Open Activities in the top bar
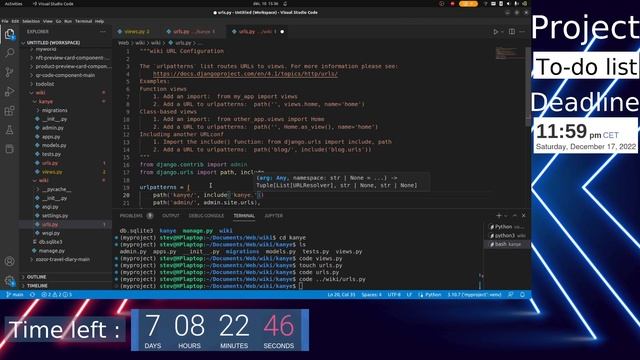The image size is (640, 360). (13, 4)
